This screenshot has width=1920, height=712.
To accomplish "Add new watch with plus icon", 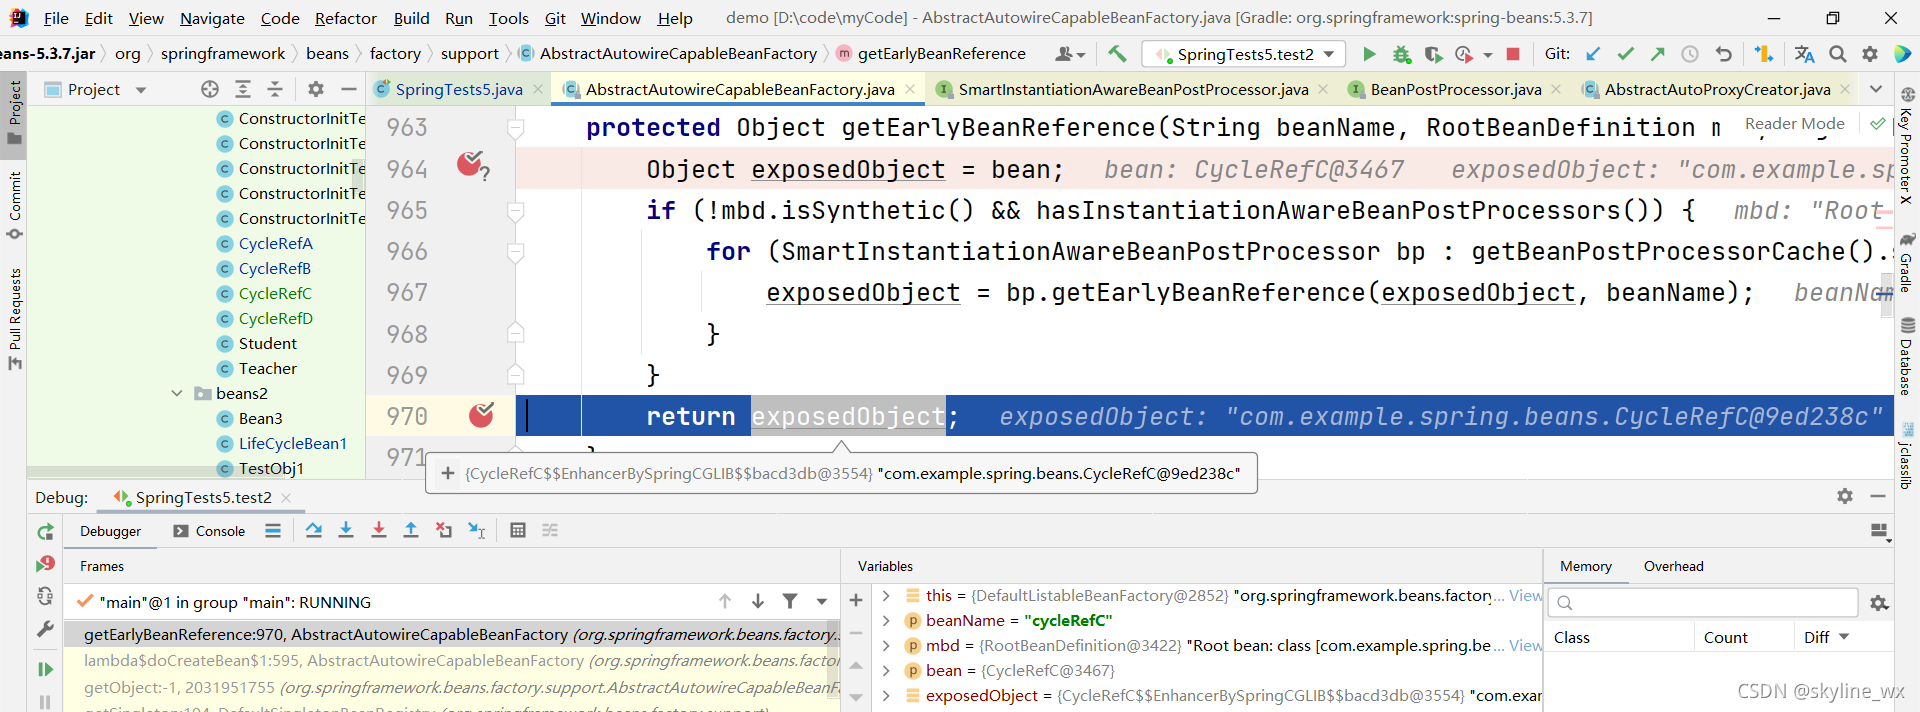I will [x=856, y=600].
